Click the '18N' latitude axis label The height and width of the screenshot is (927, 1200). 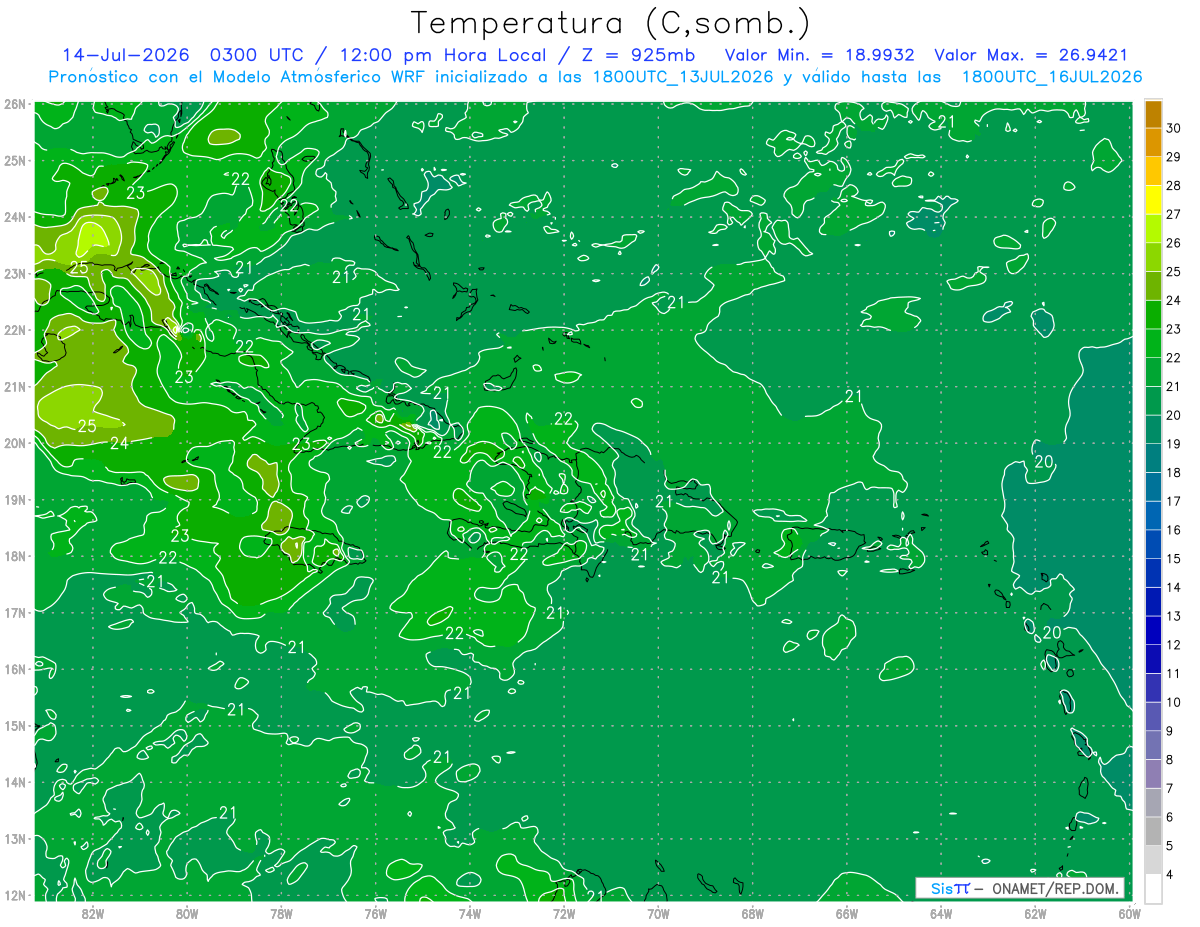(14, 556)
